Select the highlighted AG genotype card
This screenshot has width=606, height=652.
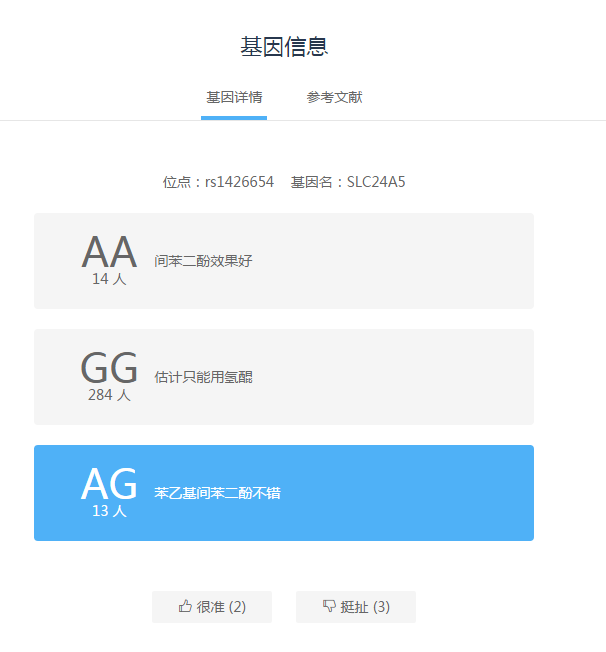tap(284, 493)
